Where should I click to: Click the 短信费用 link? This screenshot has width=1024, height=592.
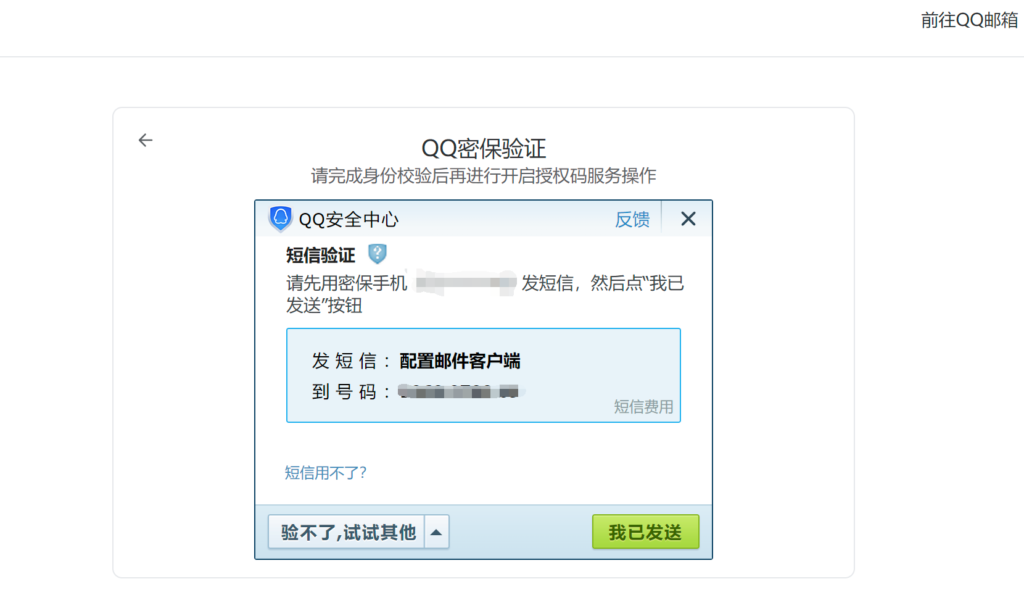643,406
